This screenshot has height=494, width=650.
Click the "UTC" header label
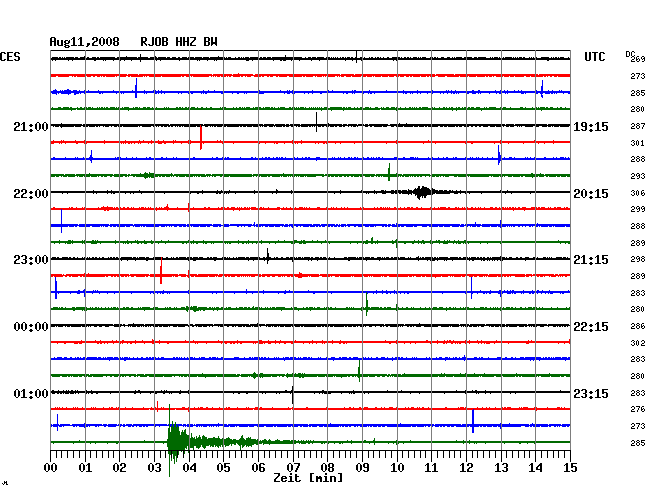tap(594, 57)
